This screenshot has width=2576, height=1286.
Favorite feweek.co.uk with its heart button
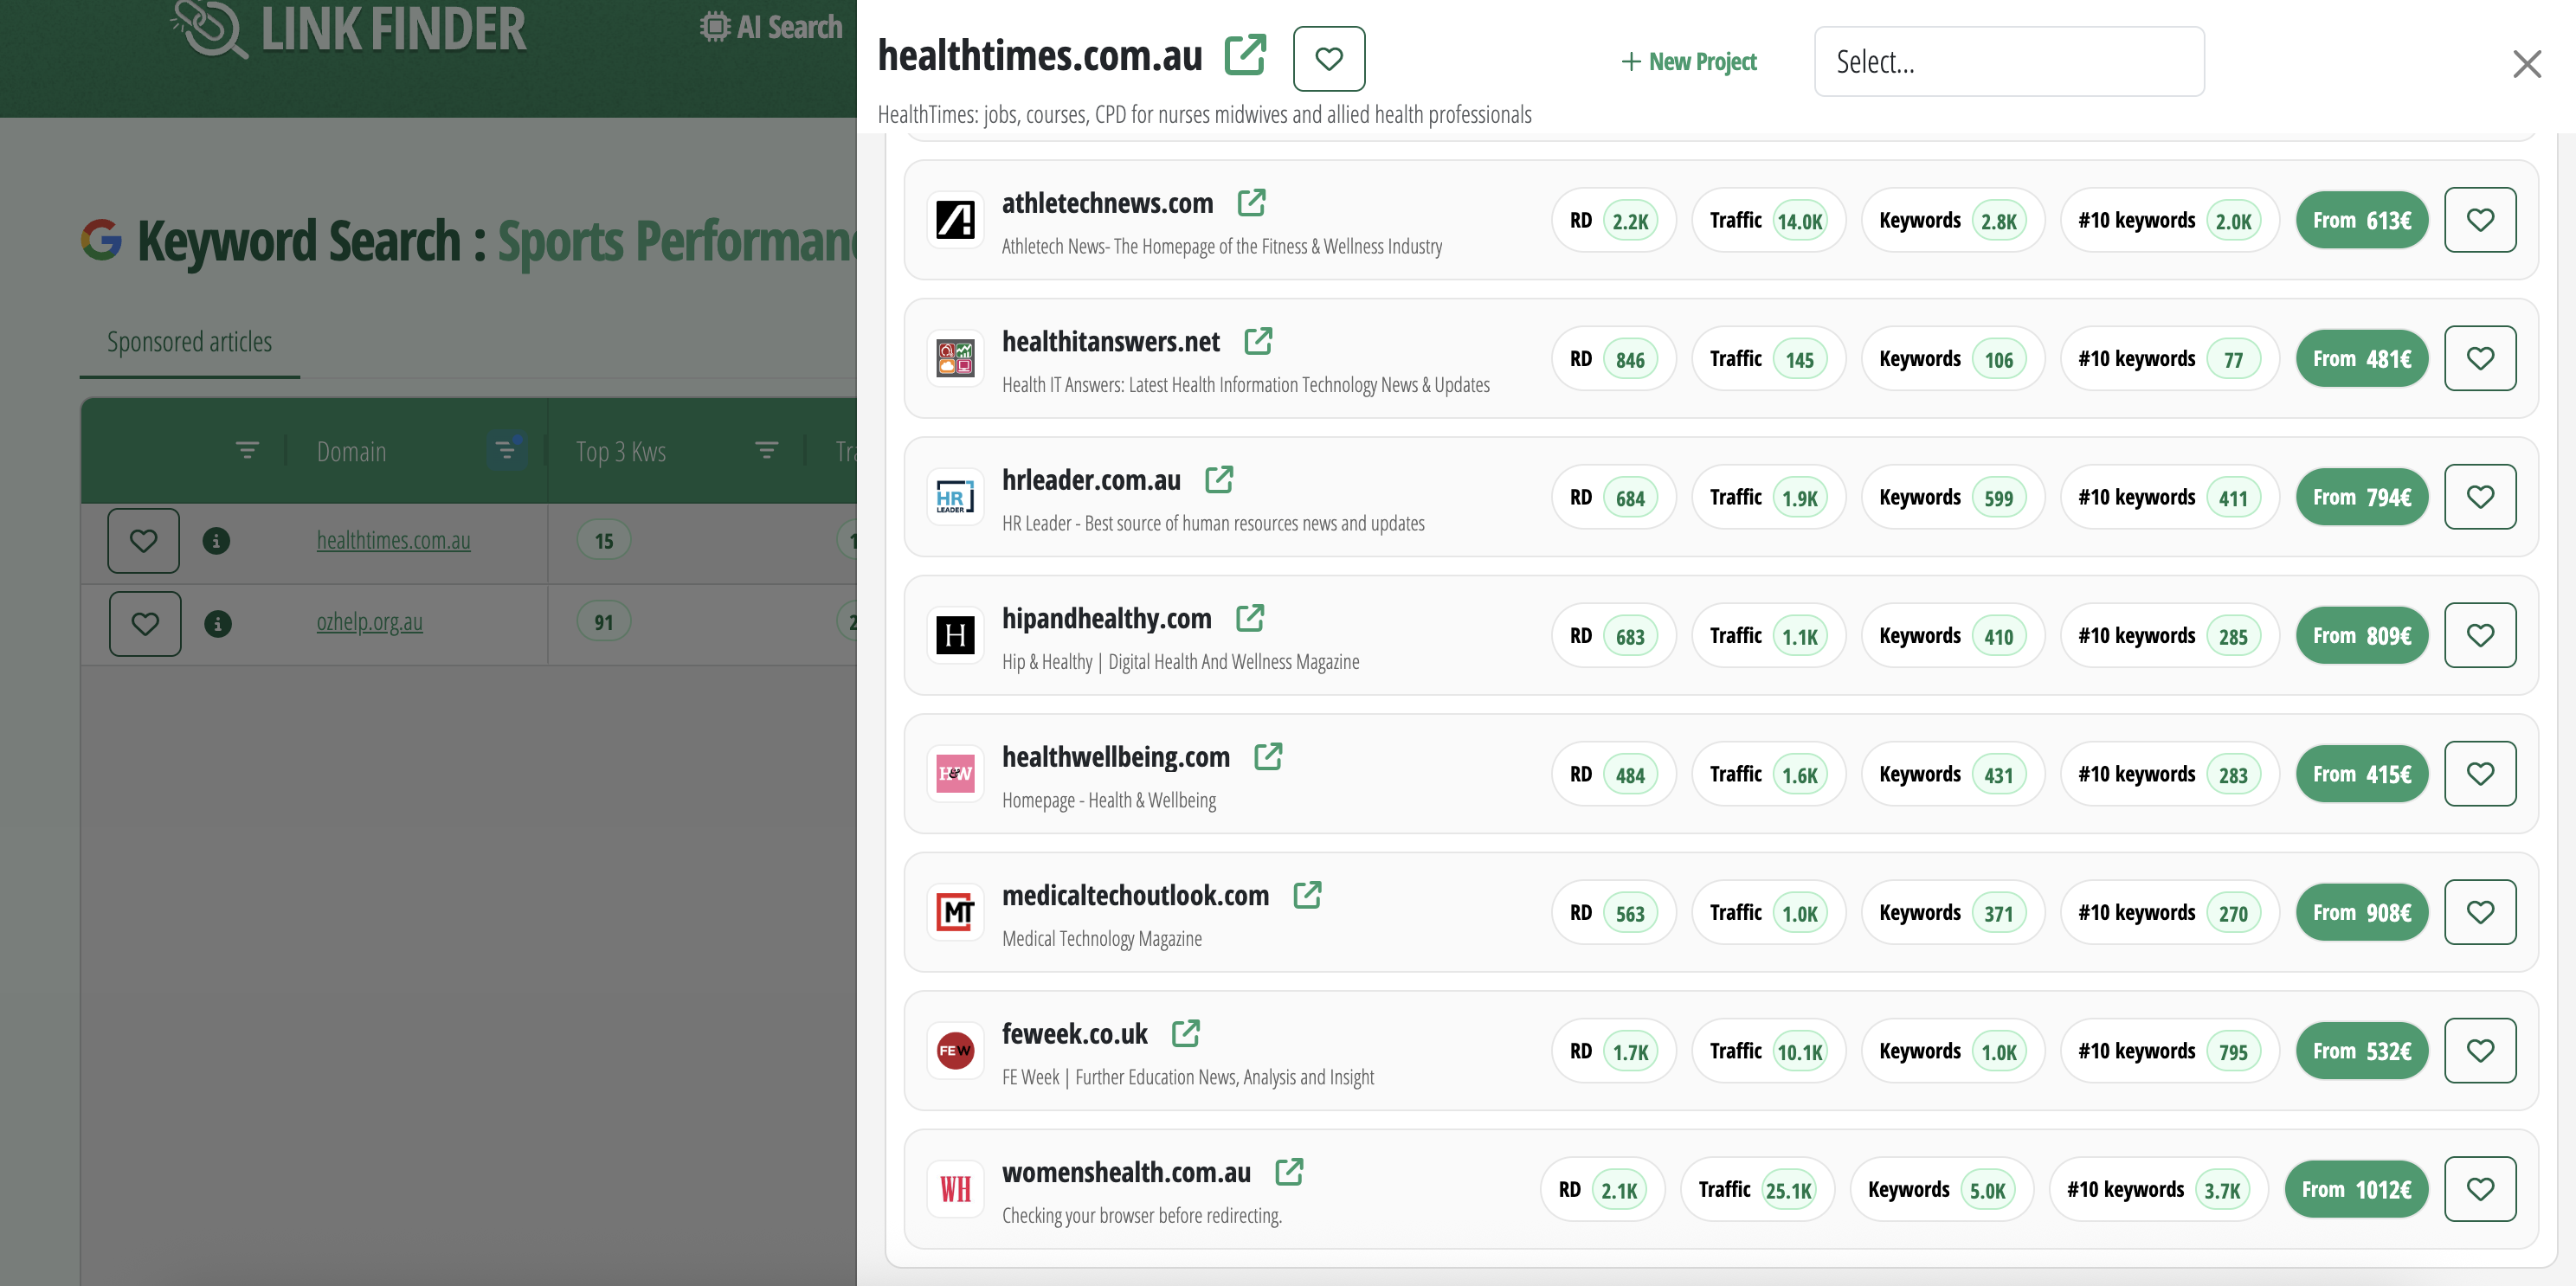pos(2480,1051)
